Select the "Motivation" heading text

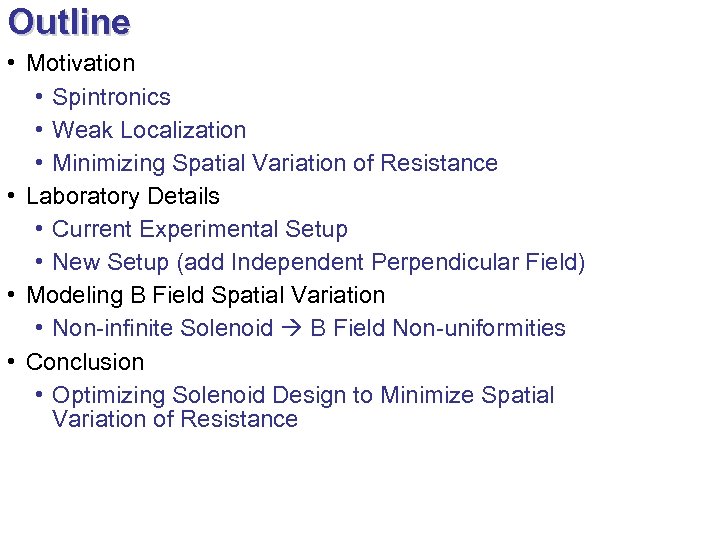coord(80,63)
